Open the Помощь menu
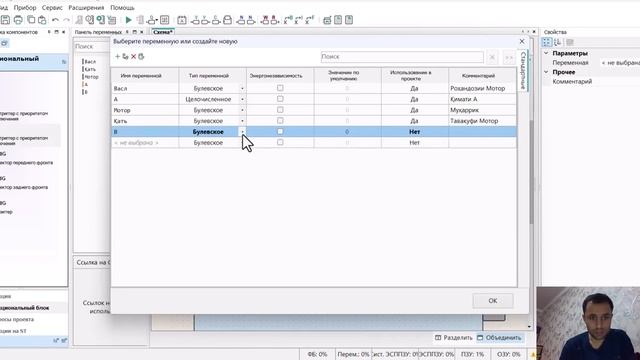Screen dimensions: 640x360 pos(122,7)
